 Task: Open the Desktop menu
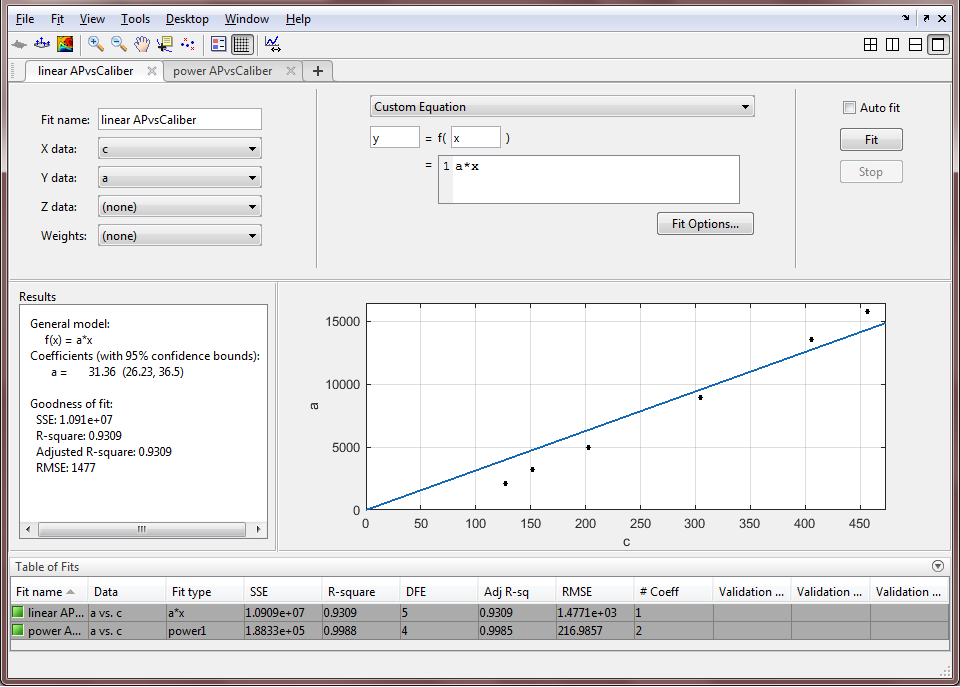[187, 19]
